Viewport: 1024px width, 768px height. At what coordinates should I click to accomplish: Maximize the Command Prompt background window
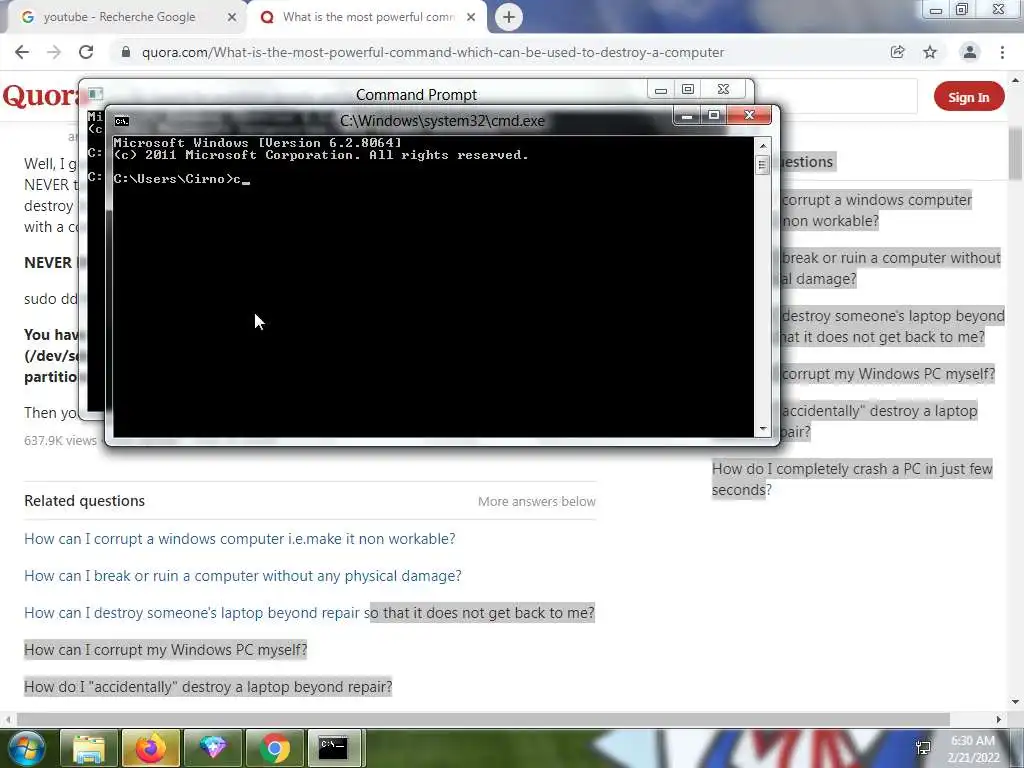688,89
